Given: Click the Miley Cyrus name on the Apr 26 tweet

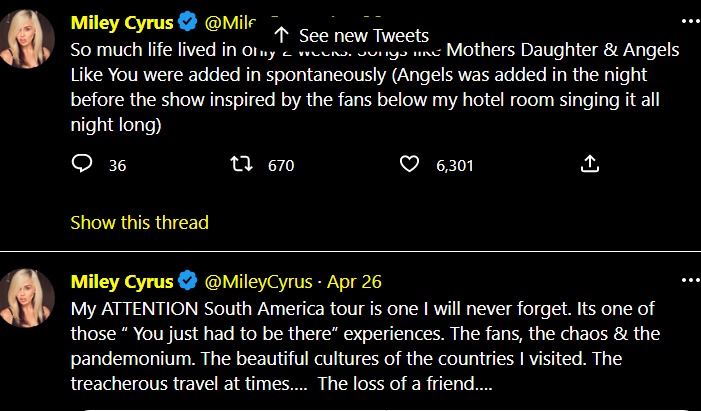Looking at the screenshot, I should [x=120, y=281].
